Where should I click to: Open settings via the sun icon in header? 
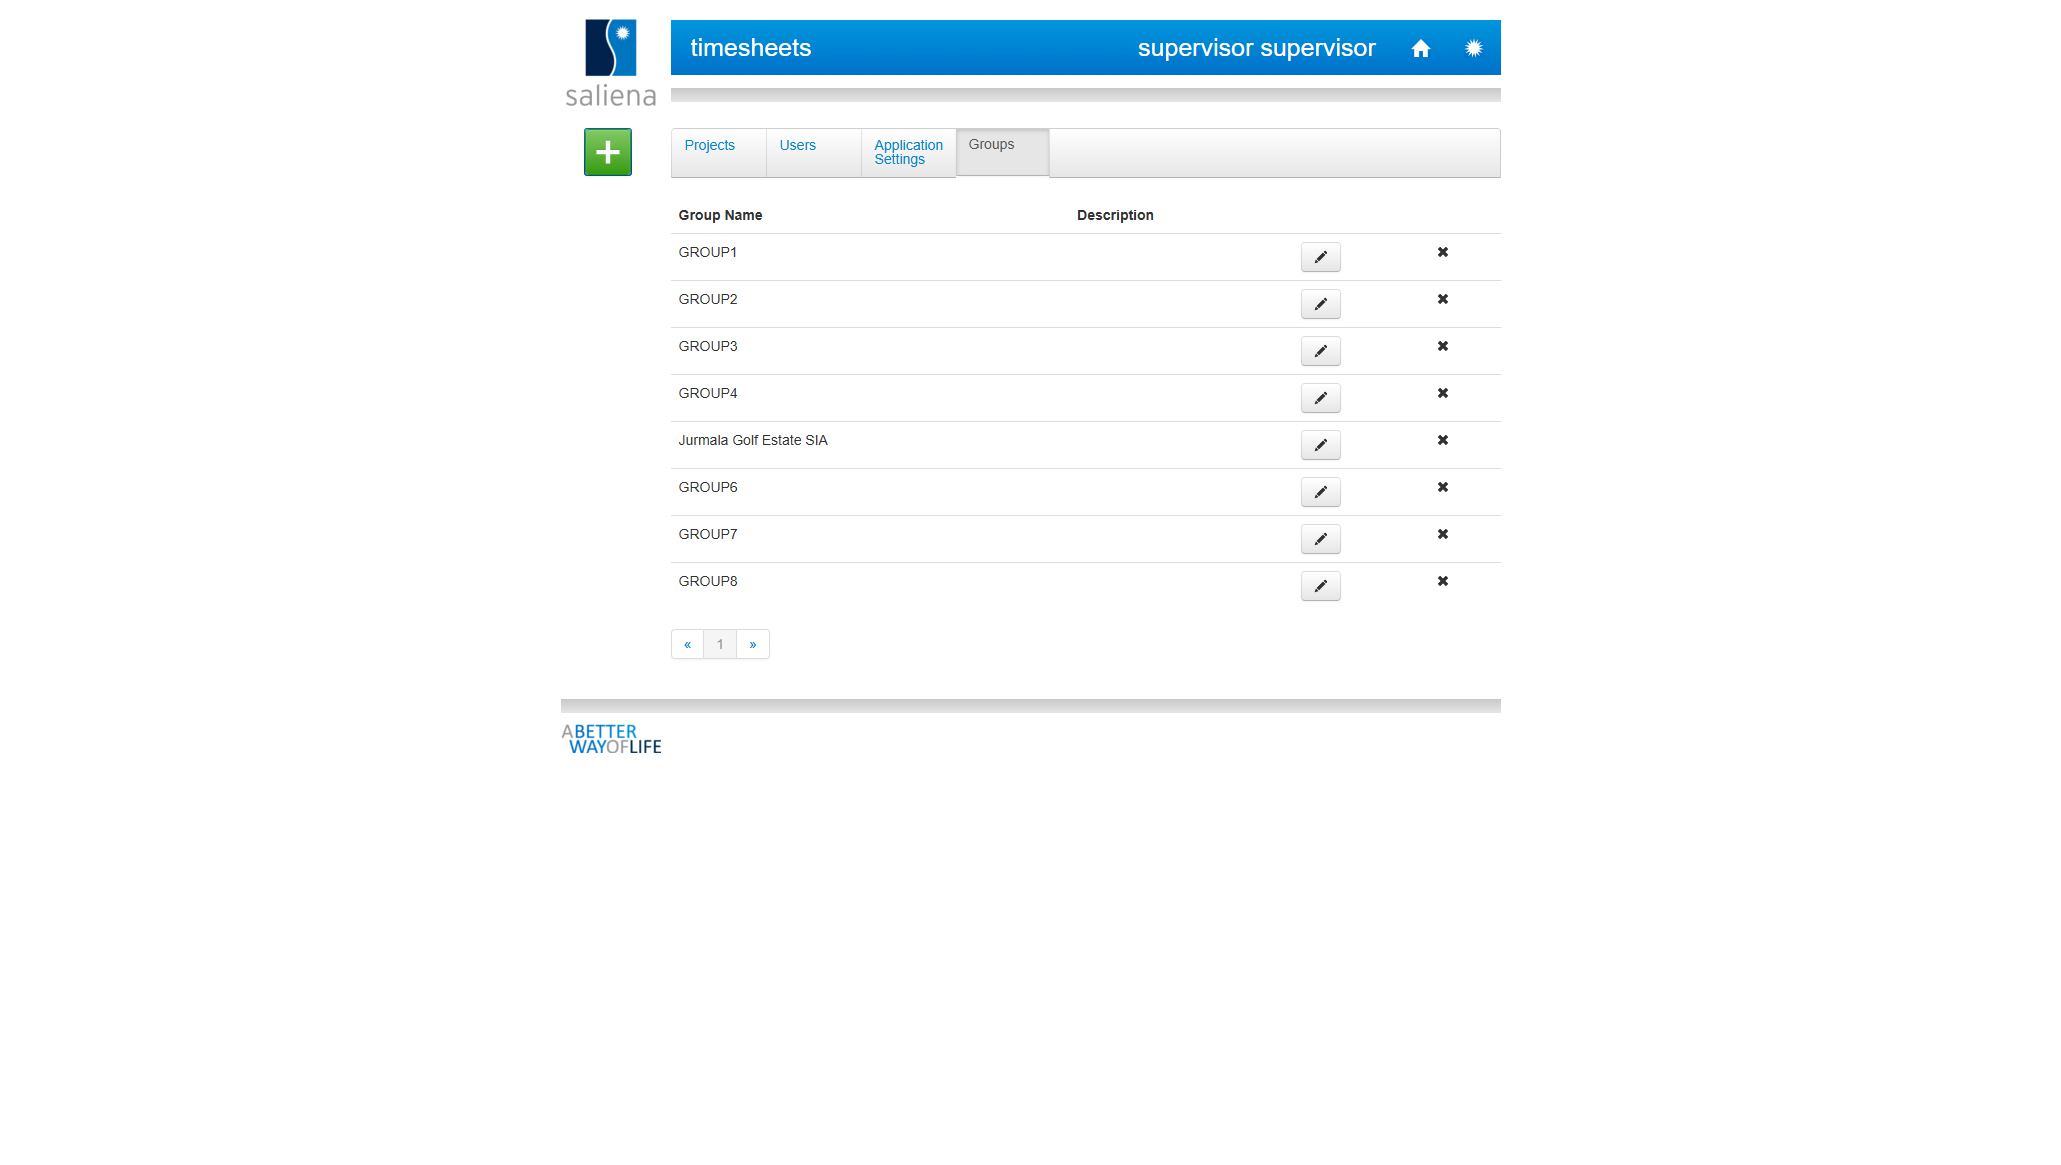(1474, 47)
